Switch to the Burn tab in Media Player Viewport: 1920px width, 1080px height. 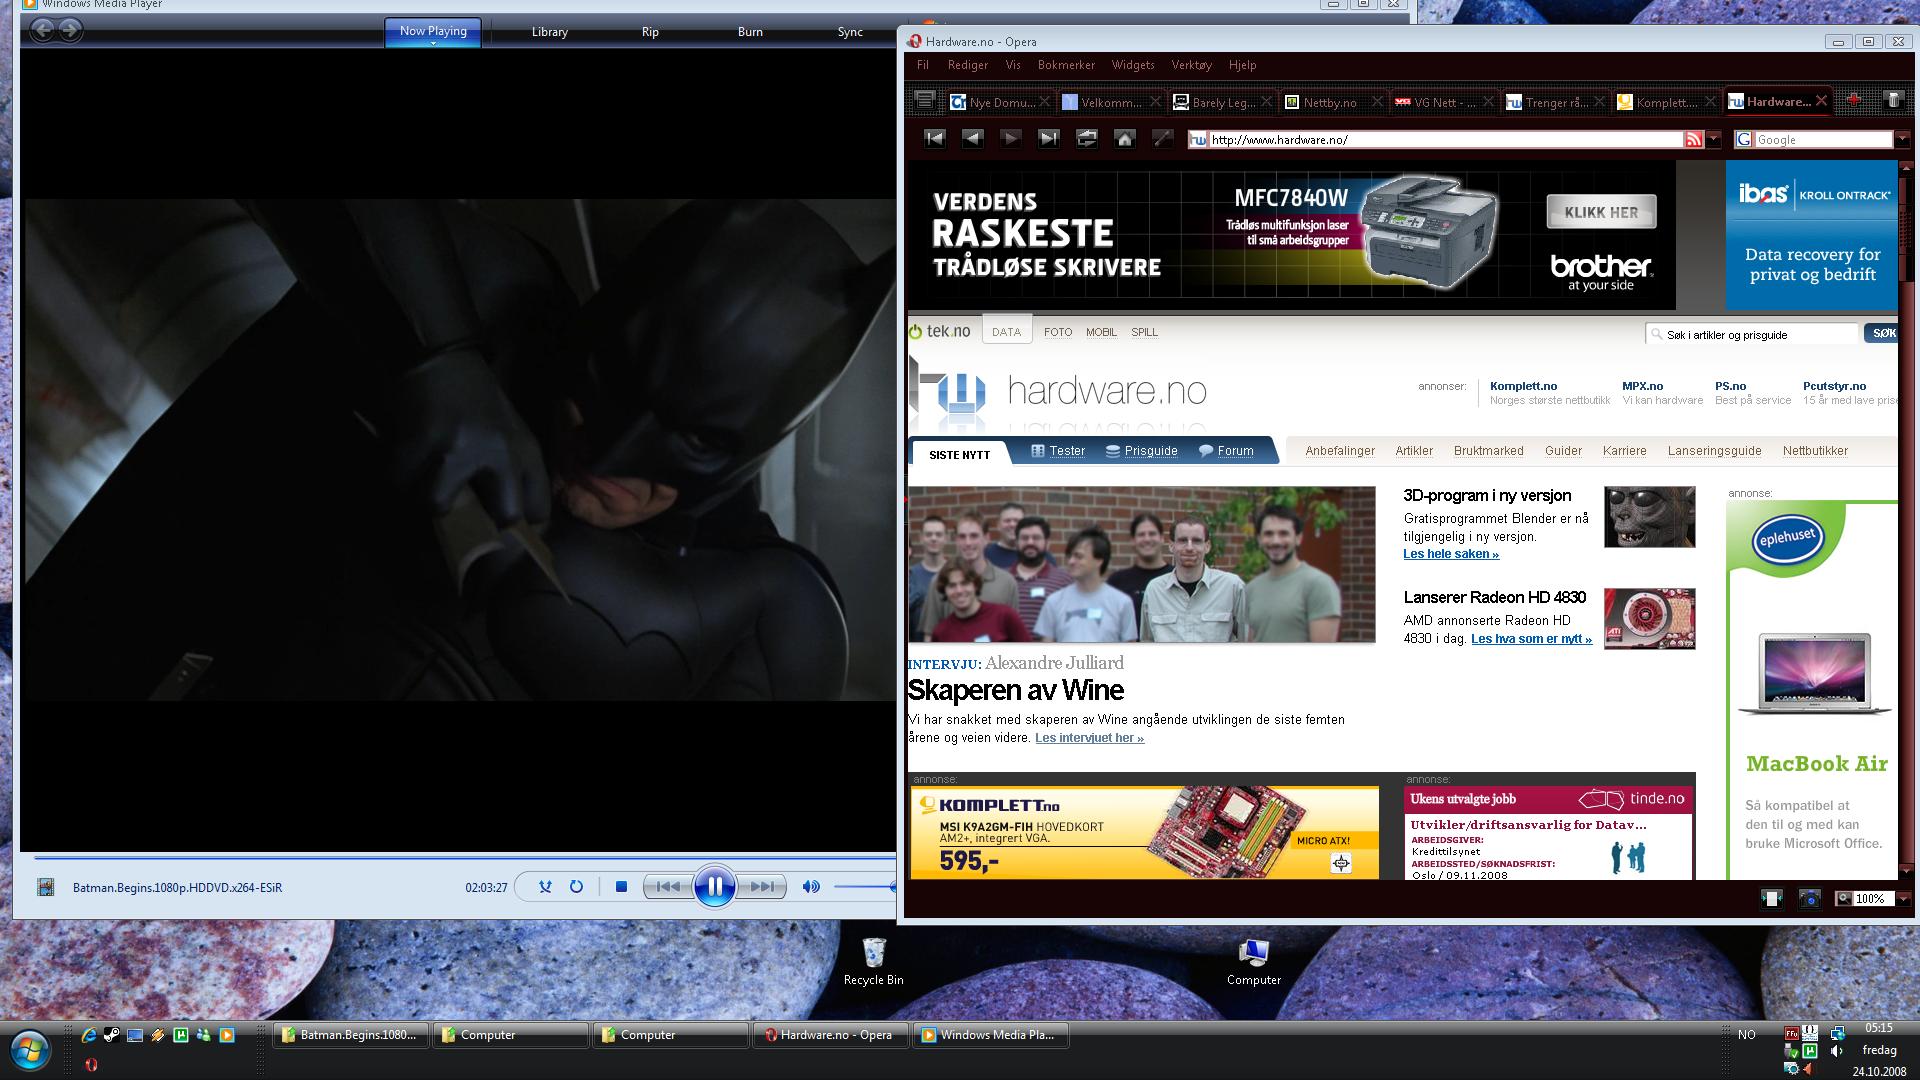coord(750,32)
